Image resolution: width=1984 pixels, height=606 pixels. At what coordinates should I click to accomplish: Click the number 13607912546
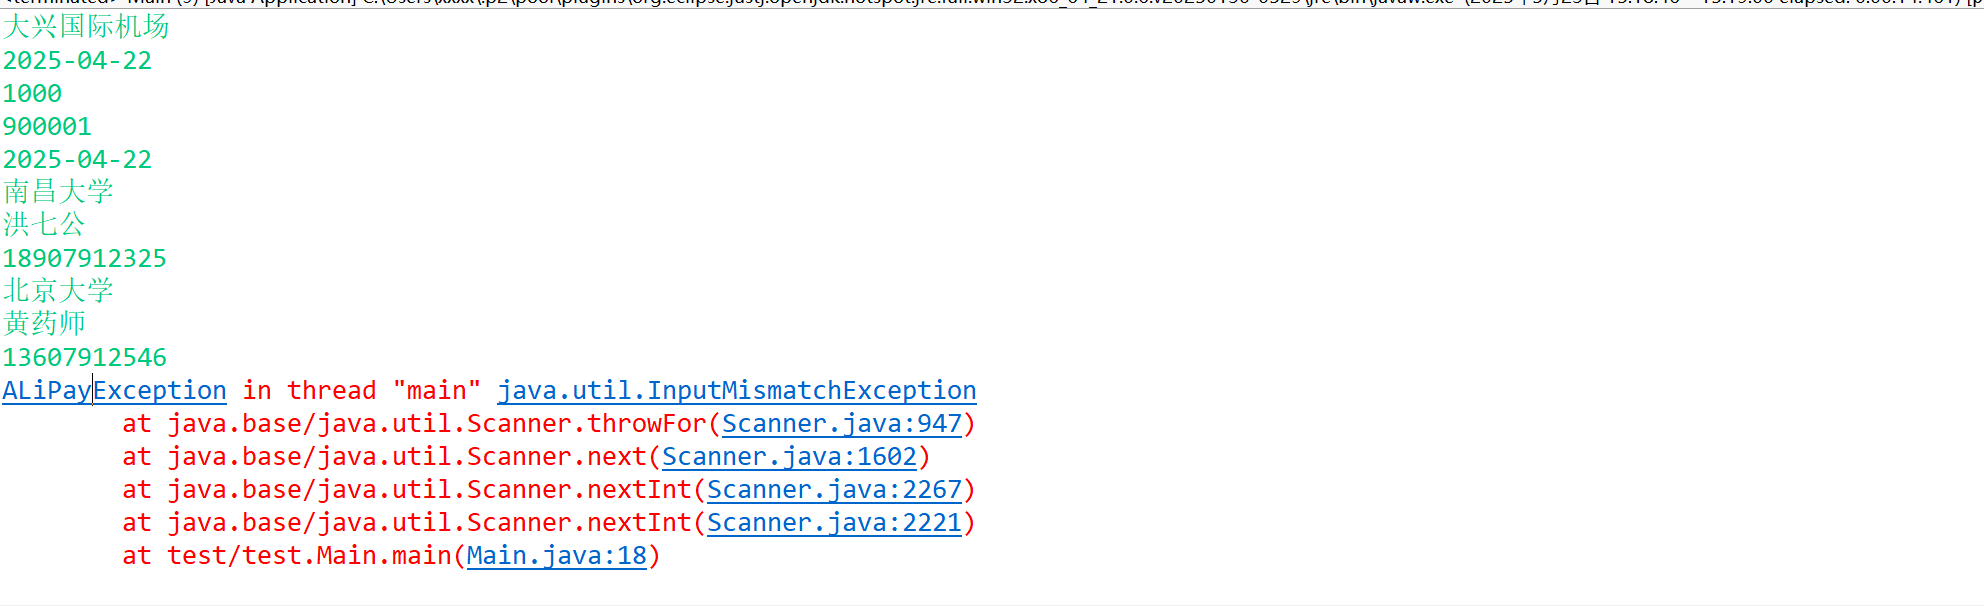coord(85,358)
